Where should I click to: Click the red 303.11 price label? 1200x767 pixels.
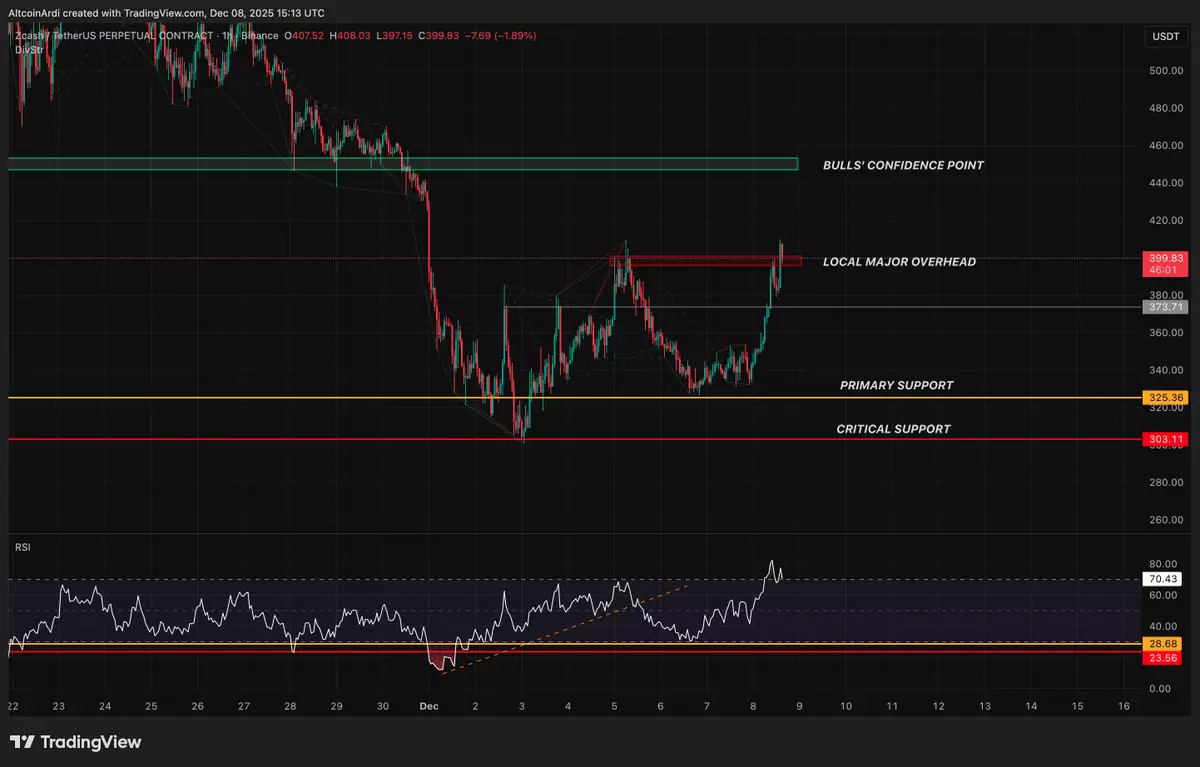(x=1163, y=439)
